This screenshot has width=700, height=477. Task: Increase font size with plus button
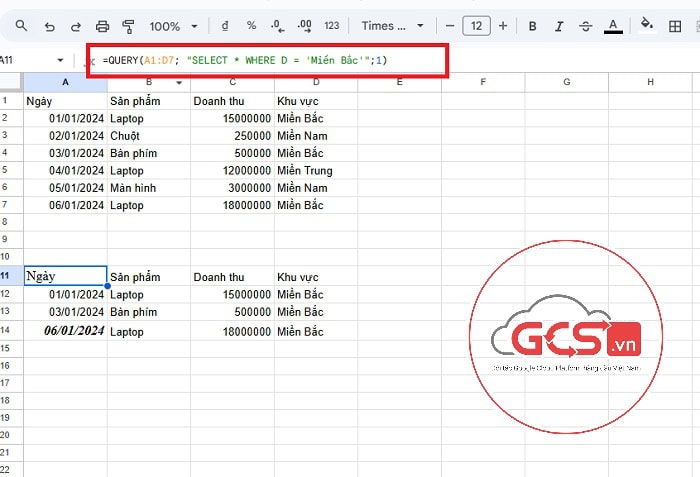[503, 26]
